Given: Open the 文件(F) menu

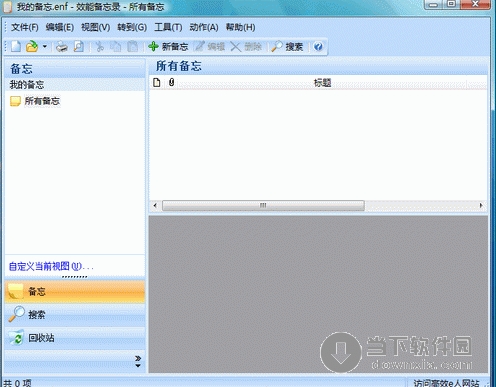Looking at the screenshot, I should point(25,27).
